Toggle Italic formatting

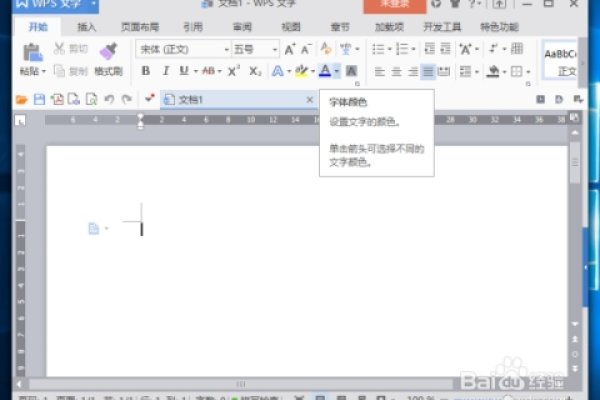point(165,71)
